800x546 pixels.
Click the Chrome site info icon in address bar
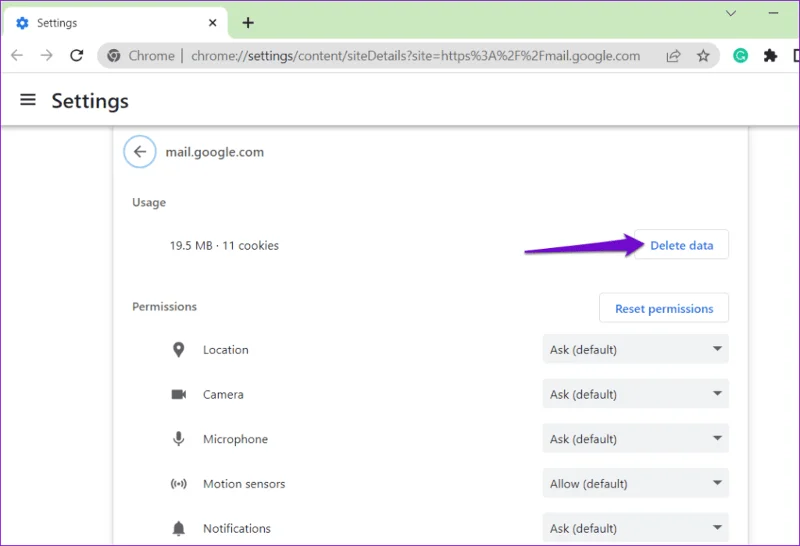(114, 55)
